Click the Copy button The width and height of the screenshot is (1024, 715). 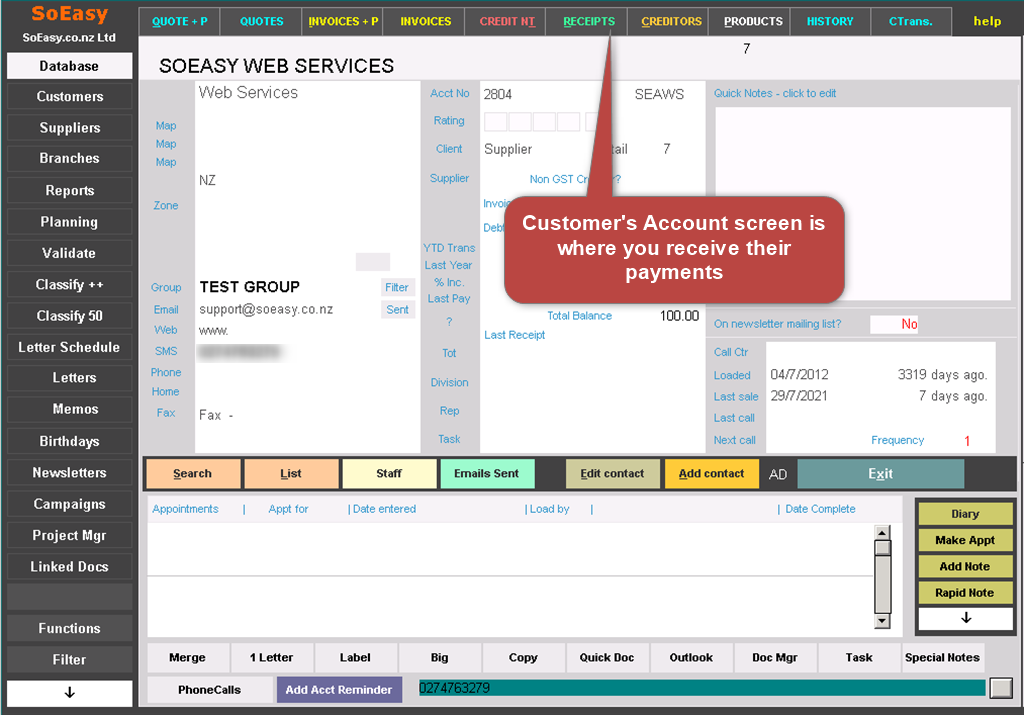click(523, 658)
